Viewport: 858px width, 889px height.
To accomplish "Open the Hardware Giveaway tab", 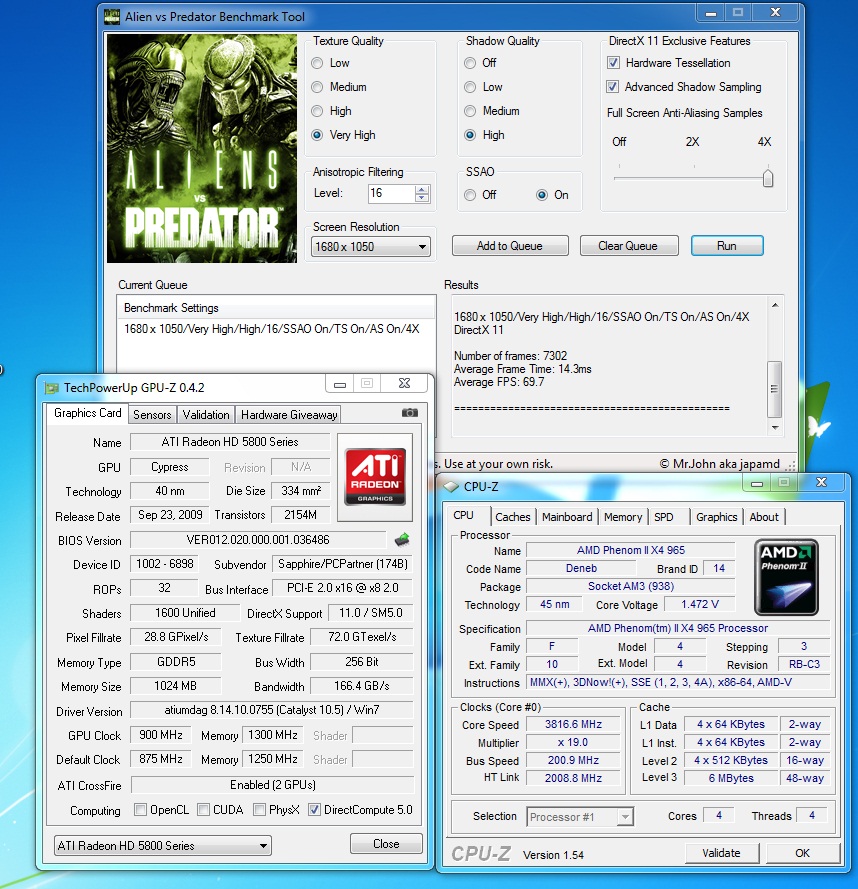I will point(289,415).
